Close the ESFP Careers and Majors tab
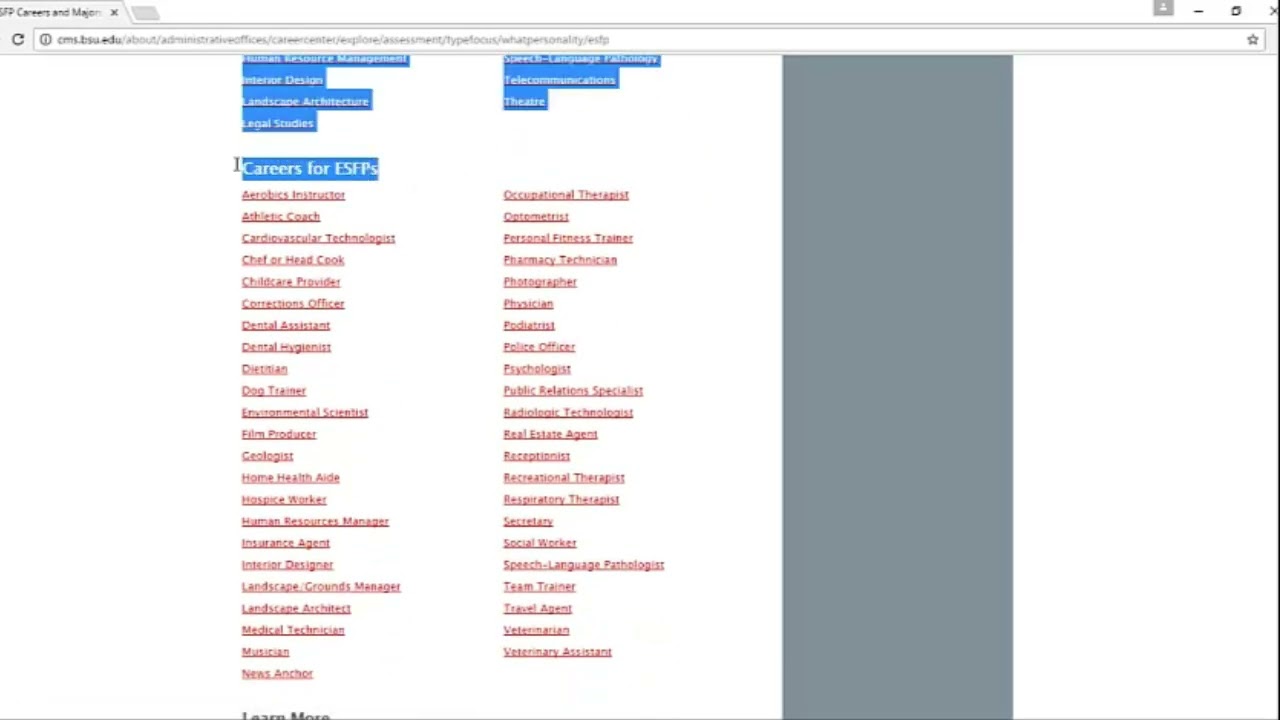This screenshot has height=720, width=1280. (x=114, y=12)
